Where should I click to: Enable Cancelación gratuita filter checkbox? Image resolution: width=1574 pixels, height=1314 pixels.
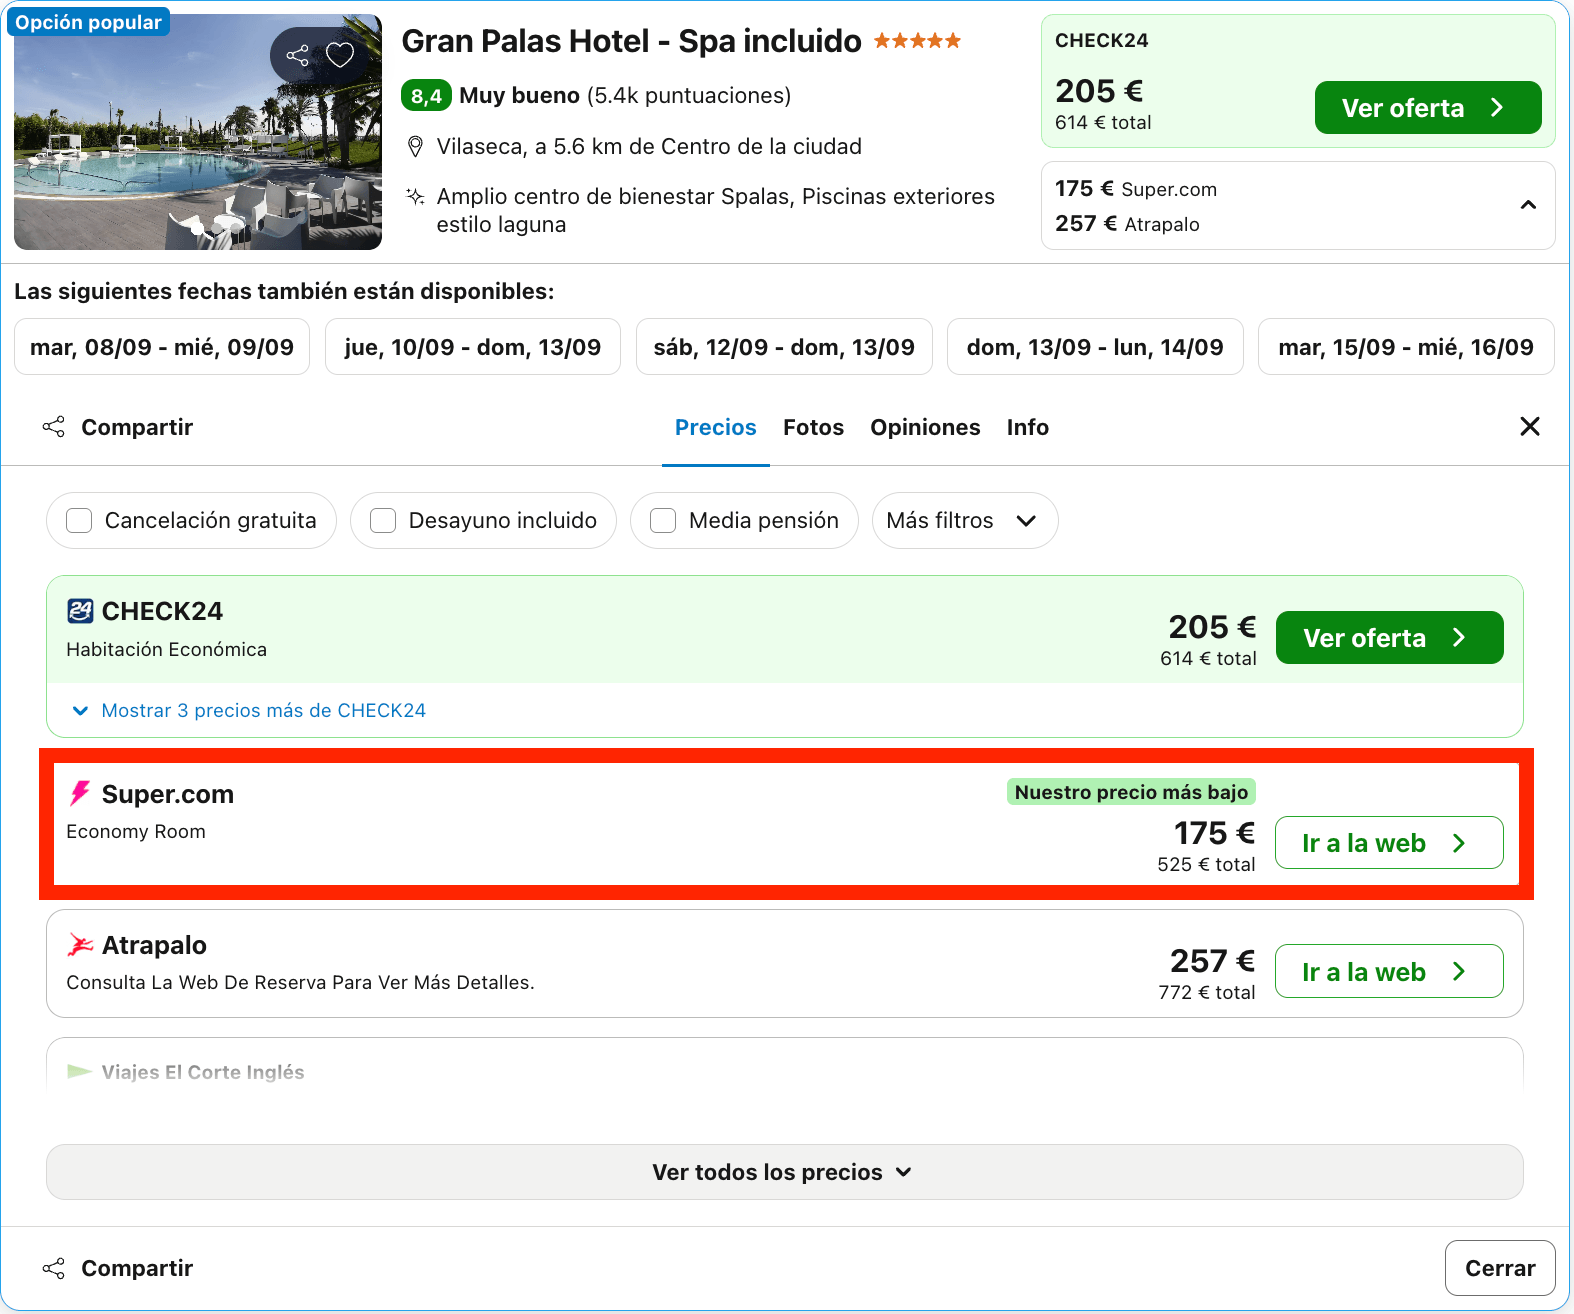79,520
